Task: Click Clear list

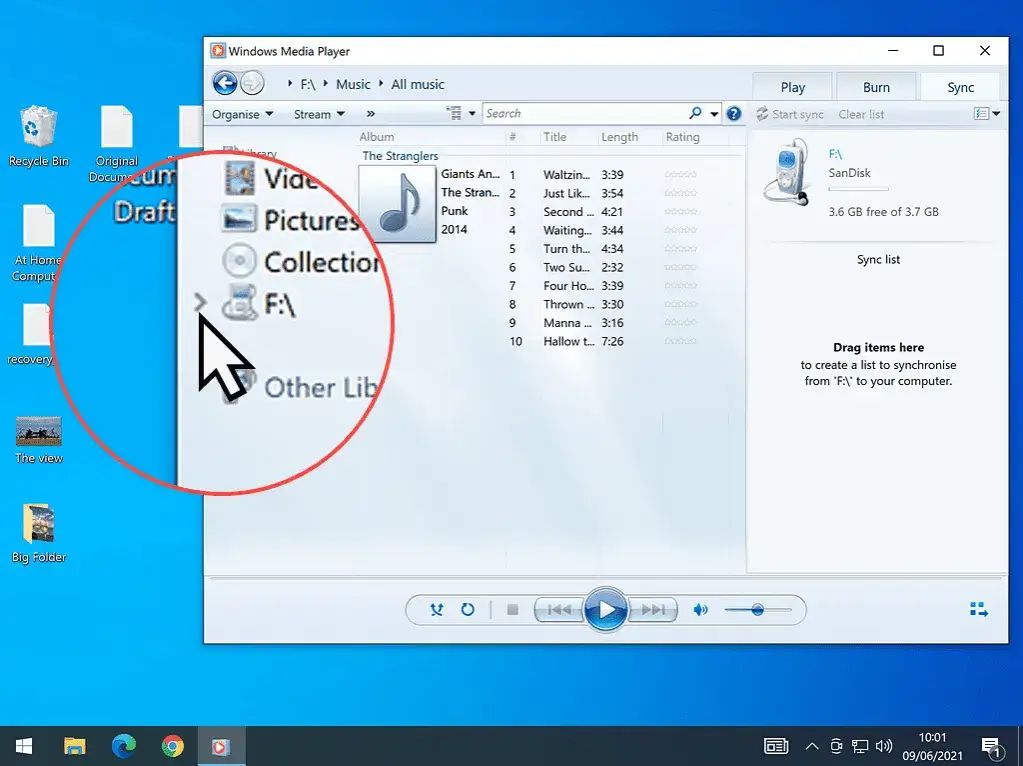Action: (861, 114)
